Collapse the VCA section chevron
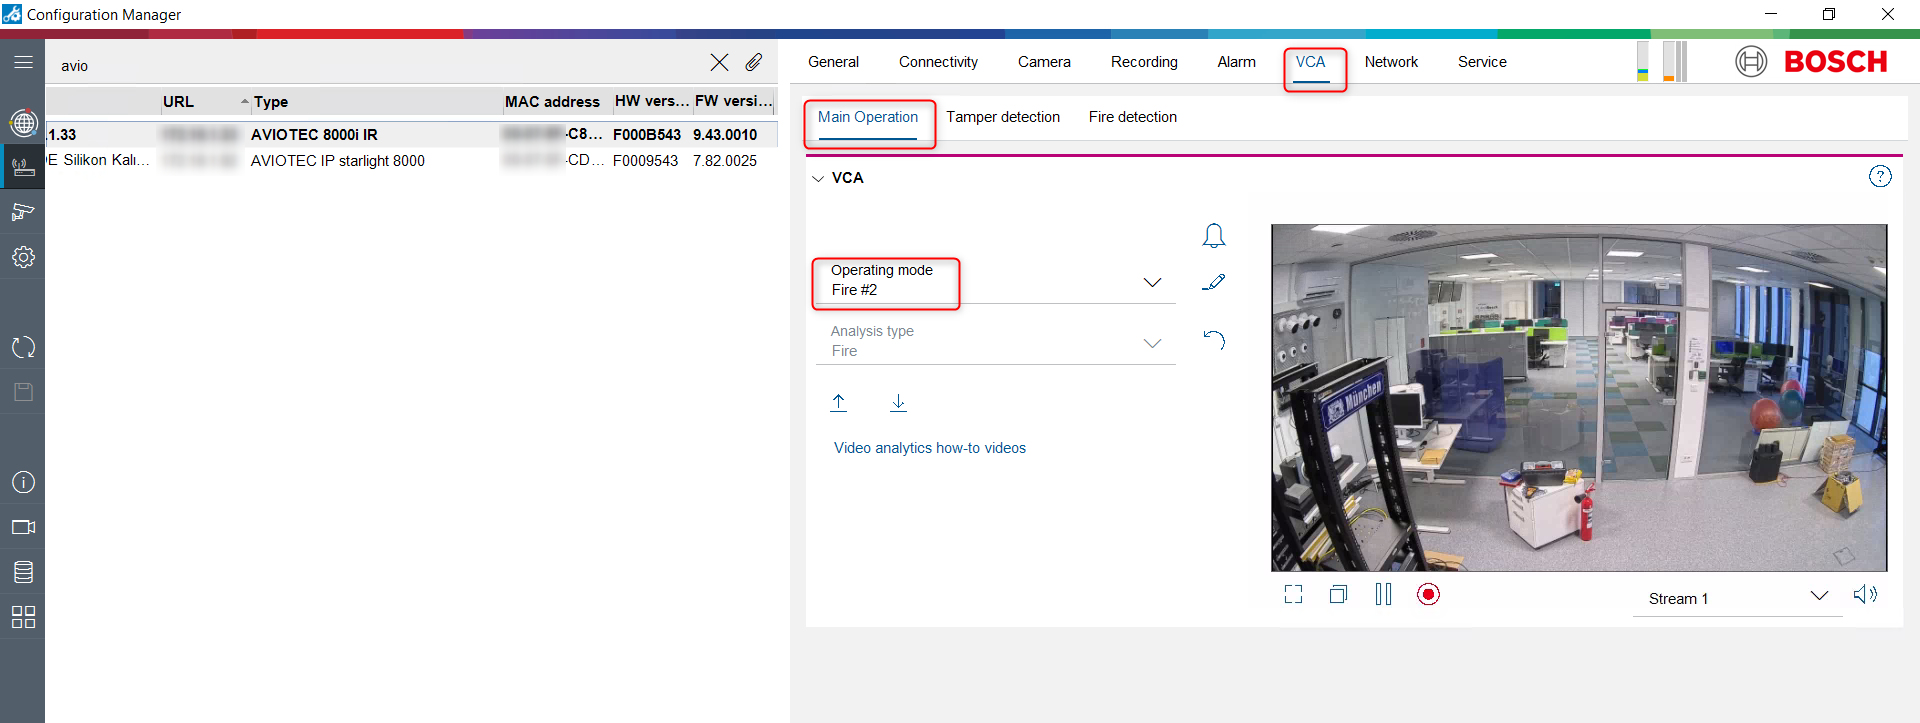The image size is (1920, 723). pos(818,179)
